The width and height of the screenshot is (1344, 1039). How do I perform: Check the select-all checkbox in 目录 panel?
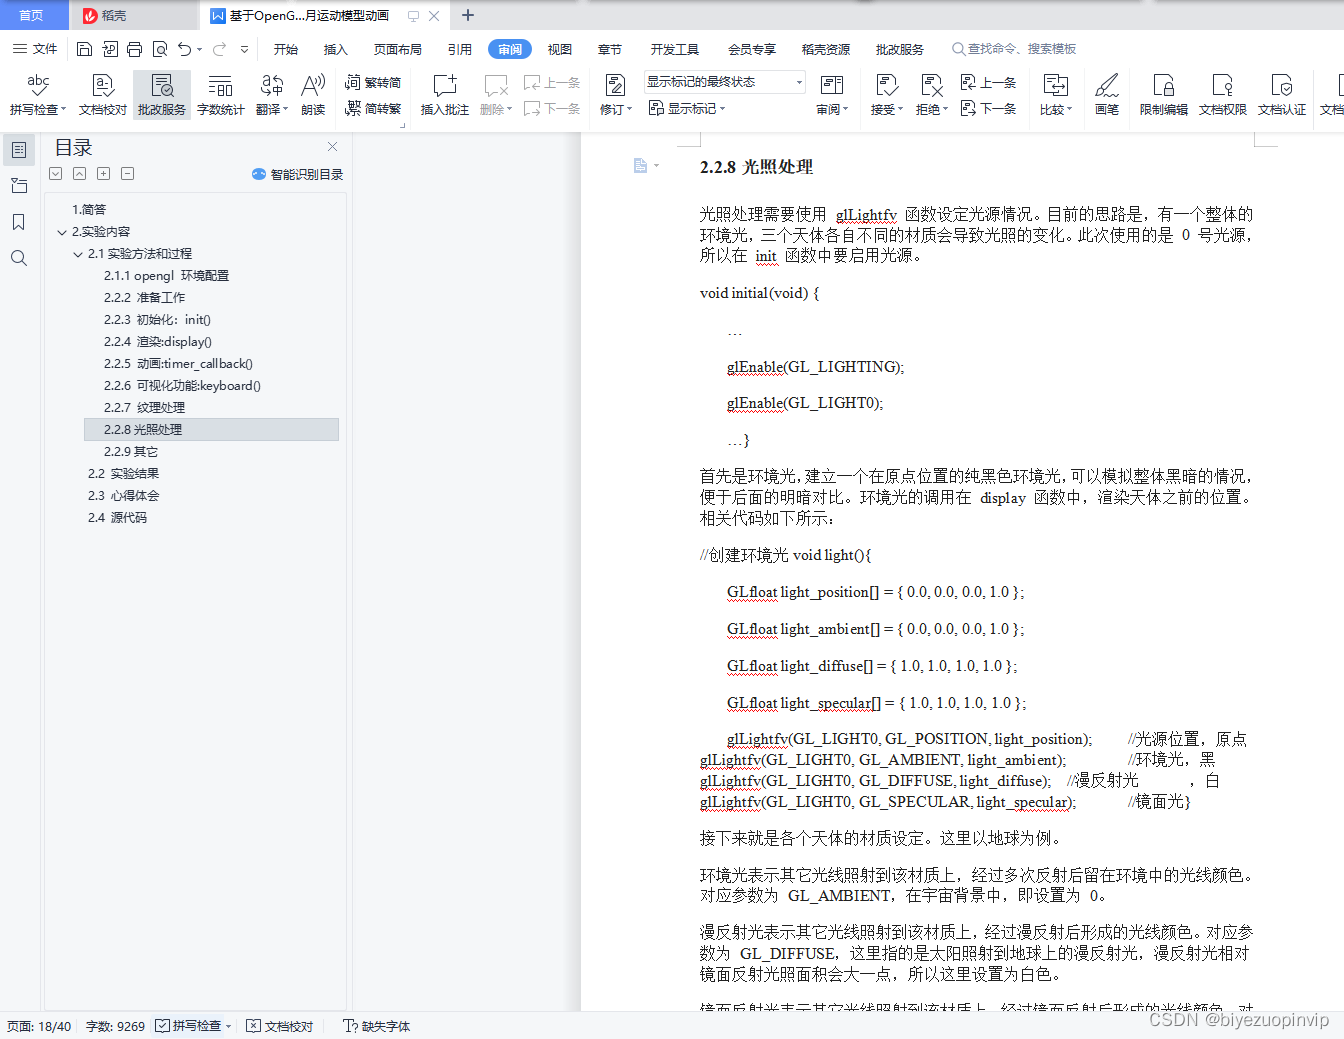tap(55, 173)
